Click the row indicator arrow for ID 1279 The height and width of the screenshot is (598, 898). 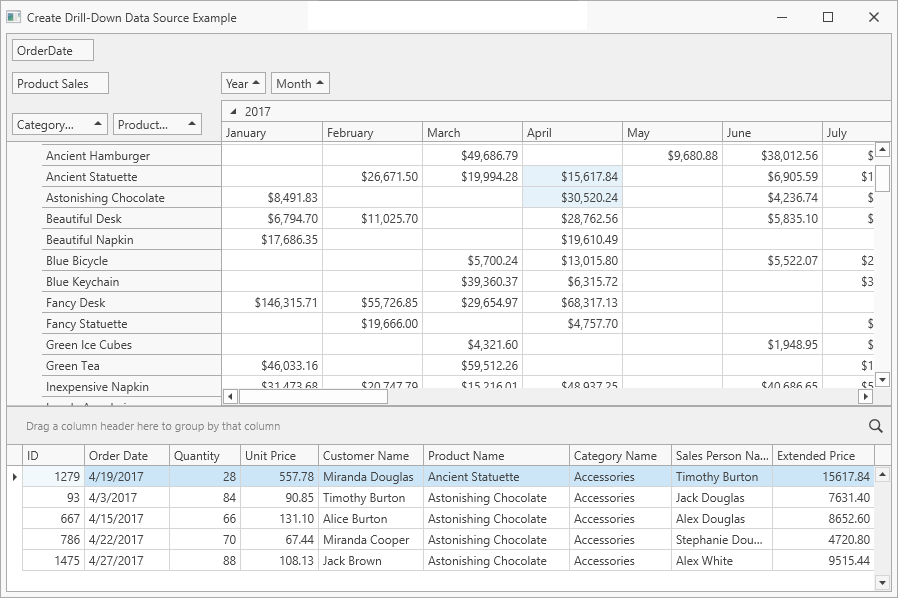tap(14, 477)
